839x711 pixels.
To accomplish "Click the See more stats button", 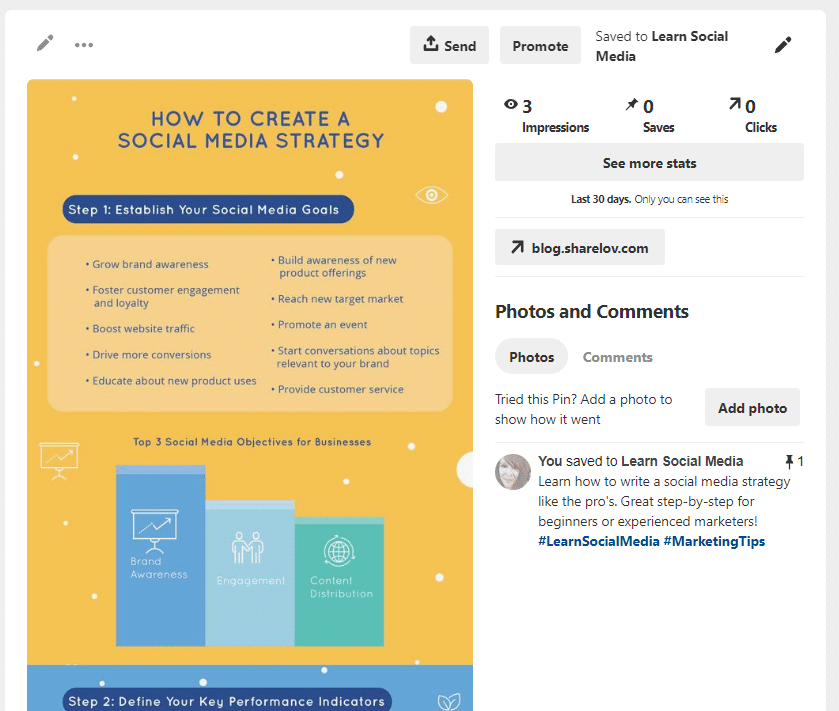I will point(649,162).
